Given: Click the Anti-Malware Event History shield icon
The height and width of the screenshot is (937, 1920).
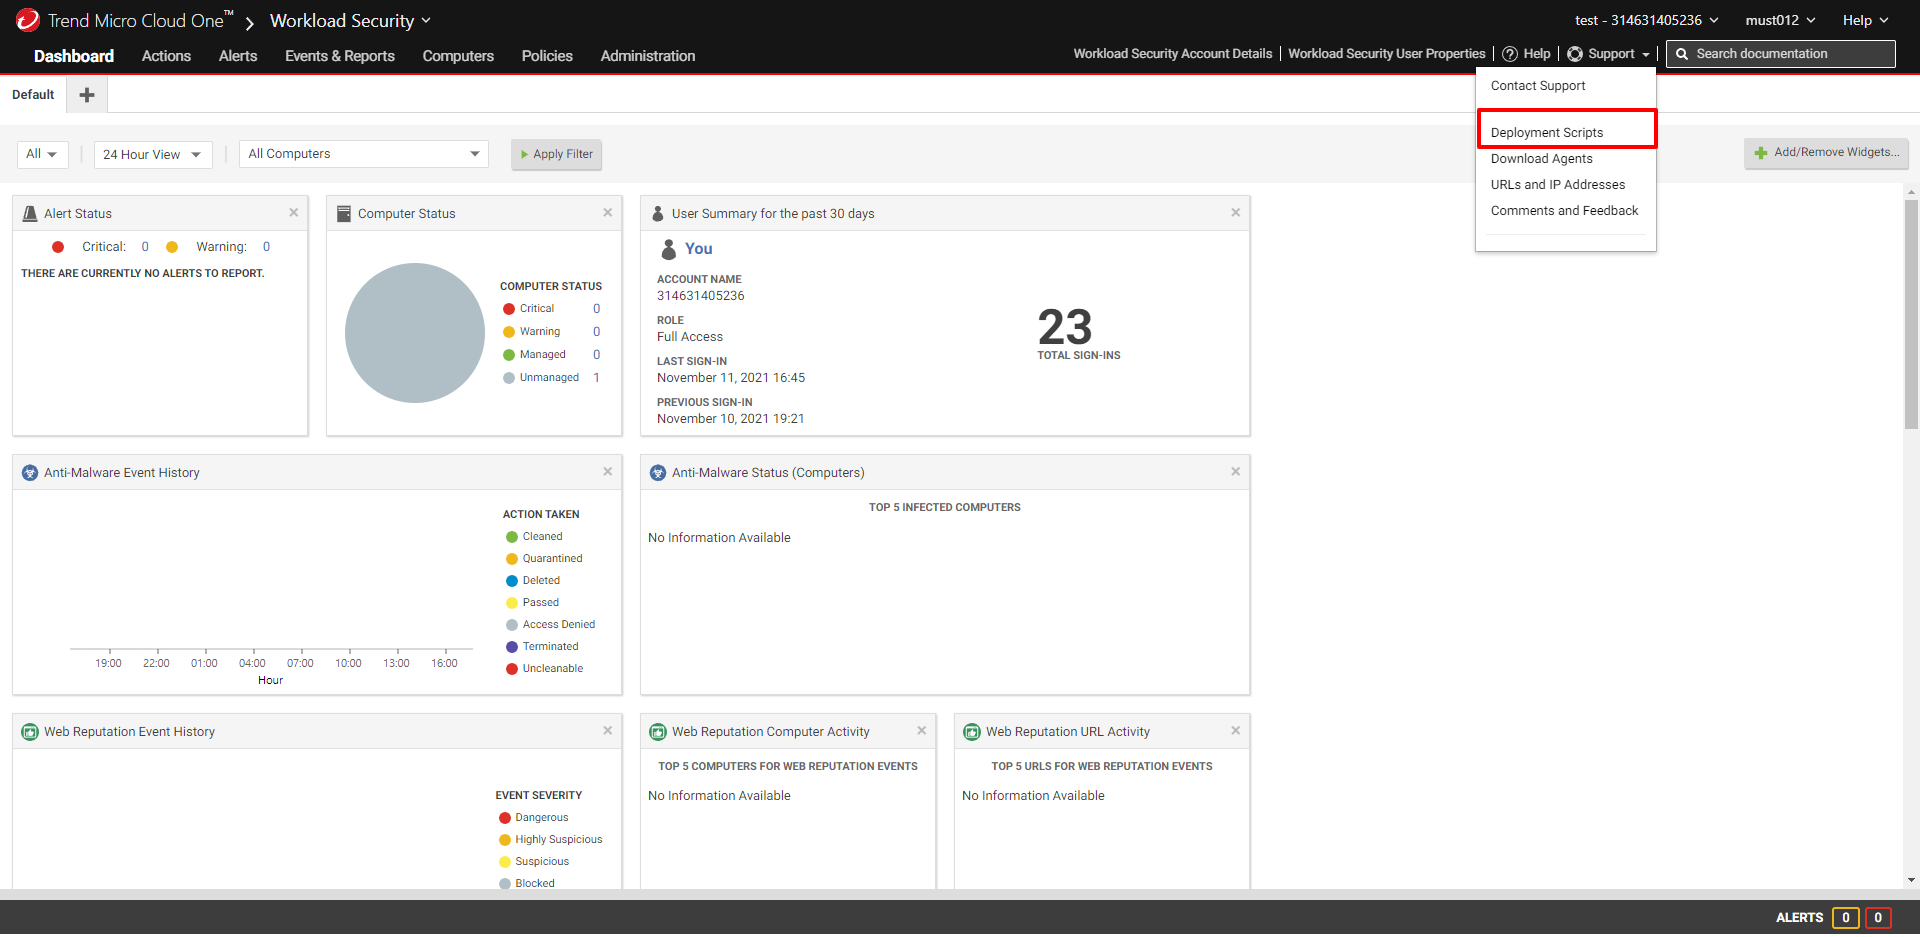Looking at the screenshot, I should coord(29,471).
